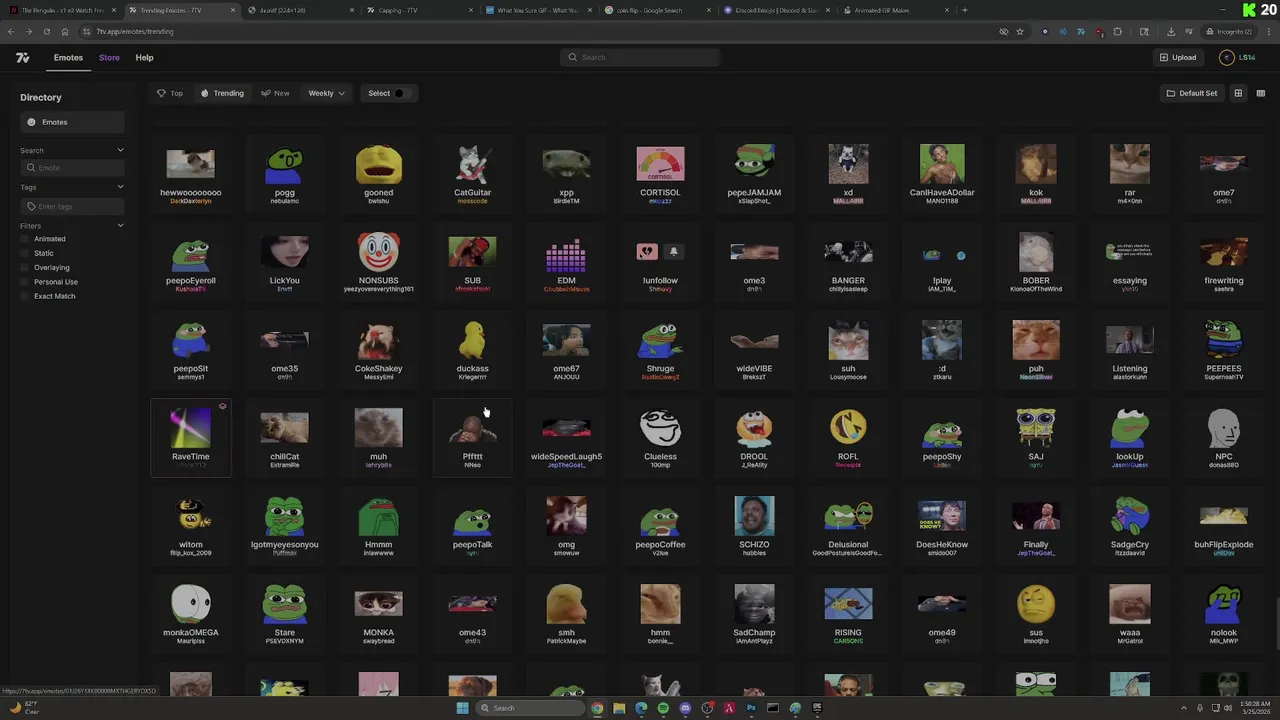This screenshot has width=1280, height=720.
Task: Open the Default Set selector
Action: (x=1192, y=93)
